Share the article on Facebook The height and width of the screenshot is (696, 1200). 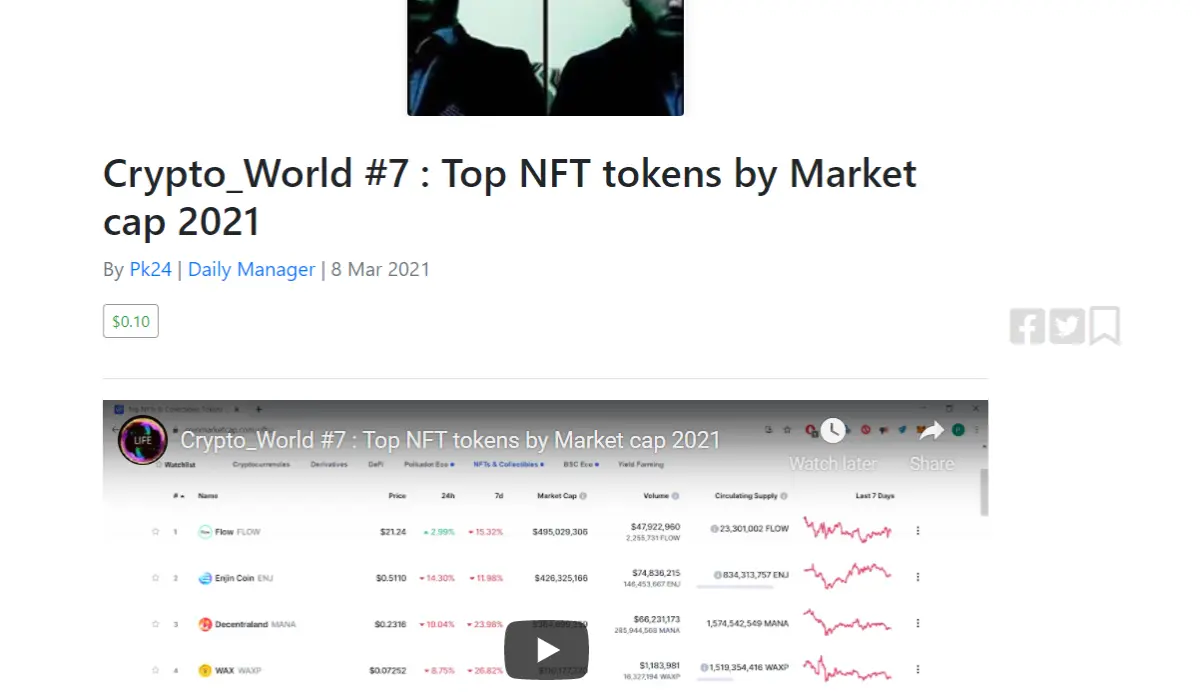(1027, 327)
